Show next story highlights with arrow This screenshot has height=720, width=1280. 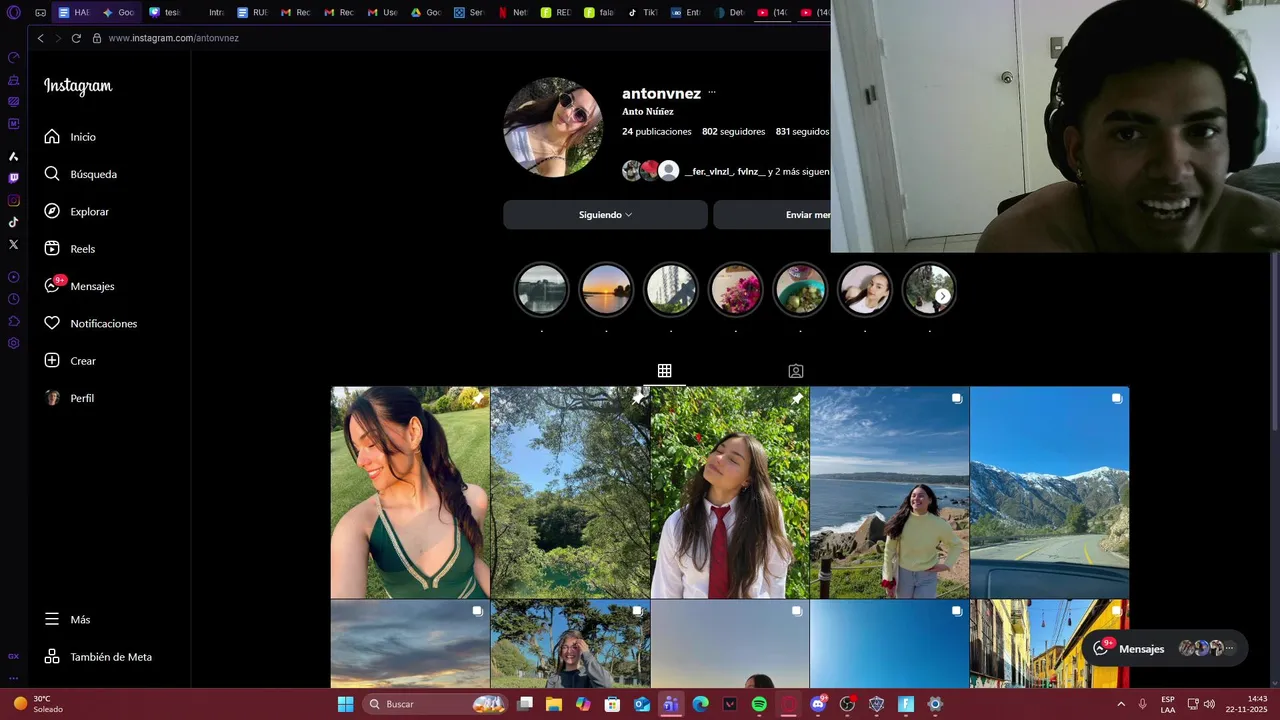point(942,296)
